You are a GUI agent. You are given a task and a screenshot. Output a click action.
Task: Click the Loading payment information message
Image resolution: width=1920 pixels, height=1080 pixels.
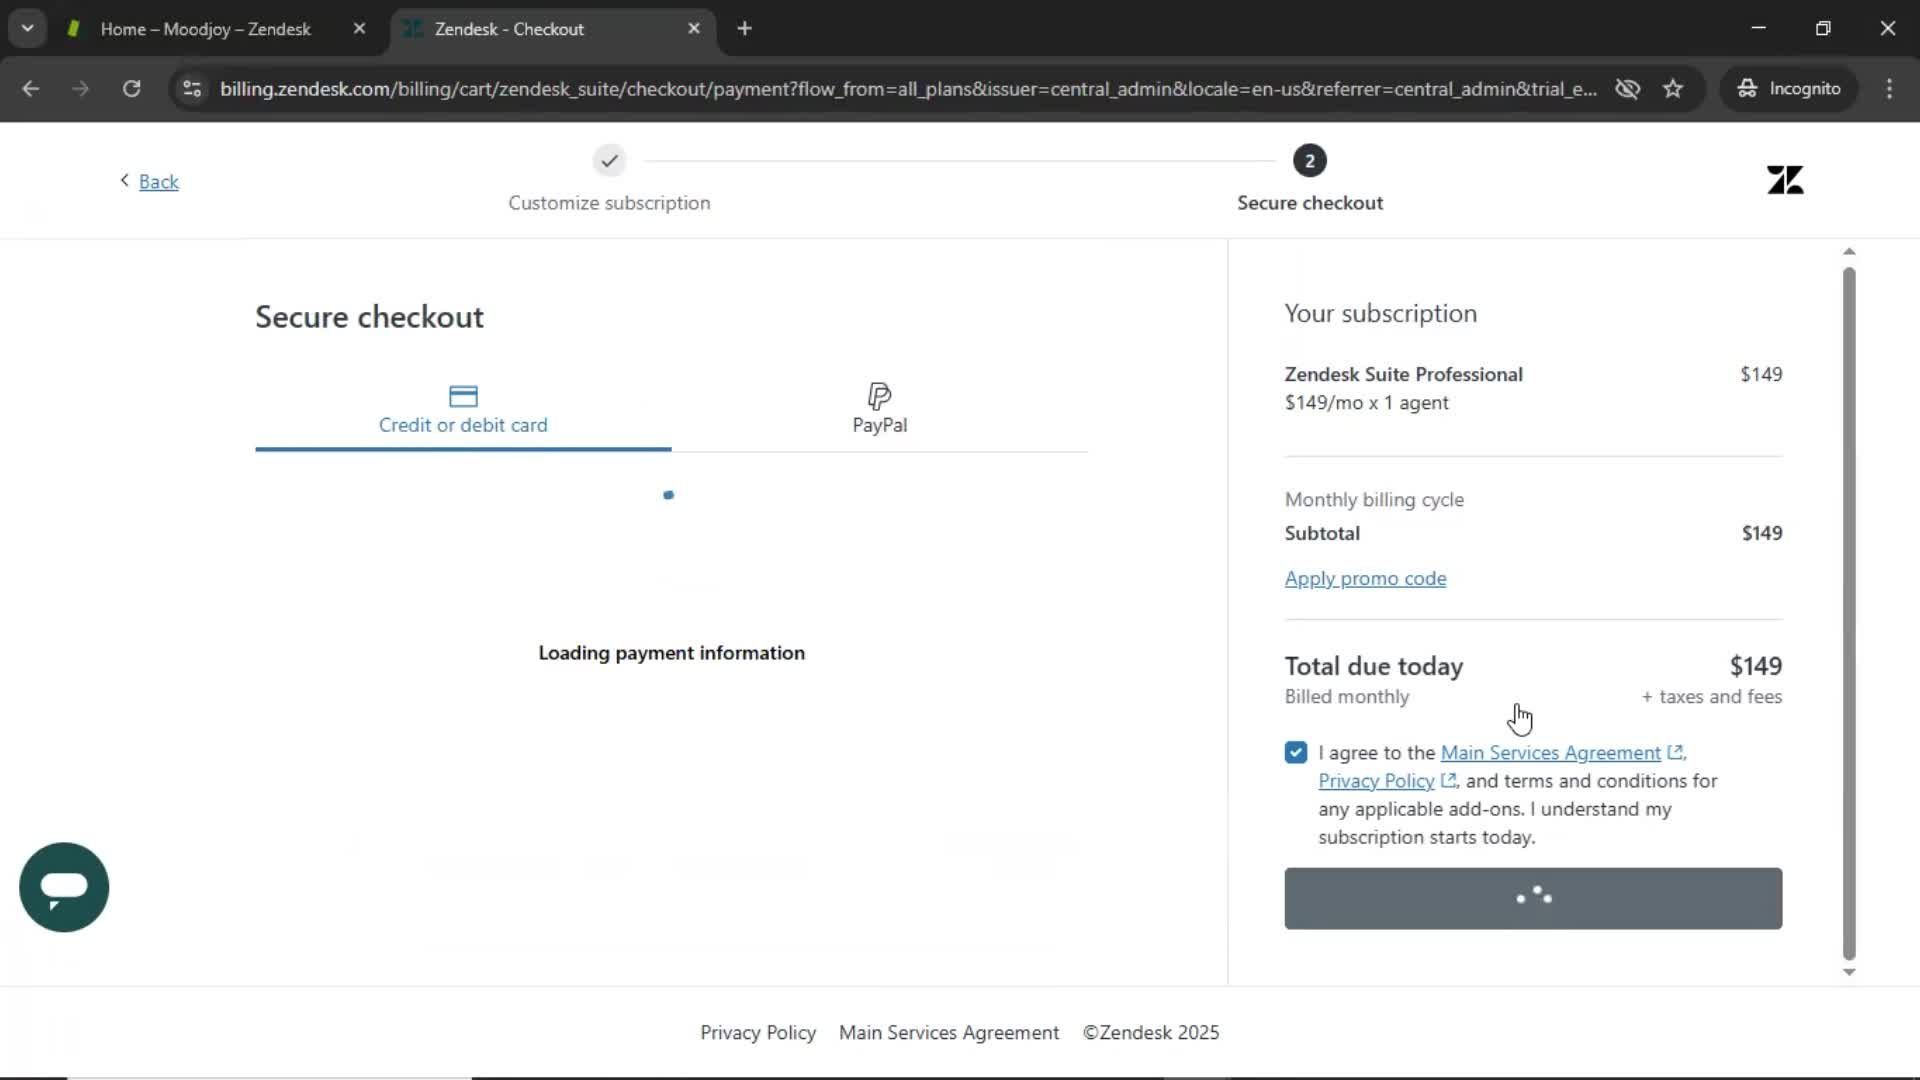(671, 653)
